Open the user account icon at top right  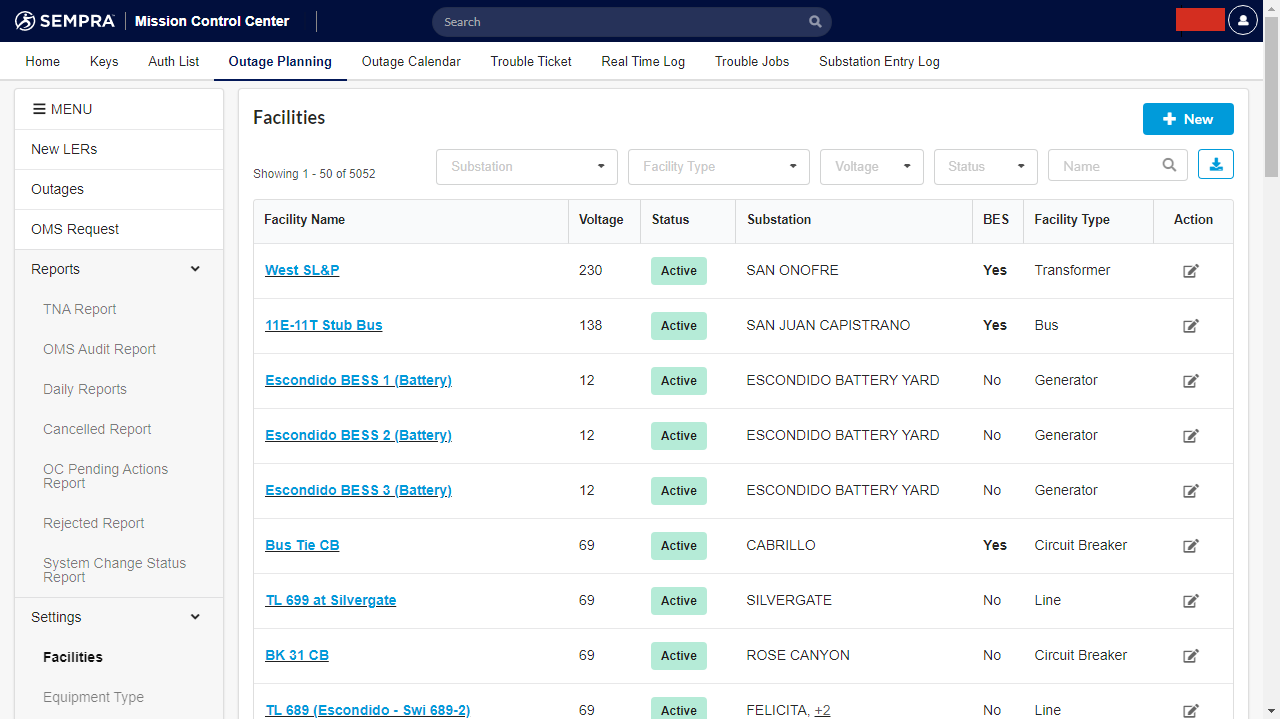(x=1242, y=20)
